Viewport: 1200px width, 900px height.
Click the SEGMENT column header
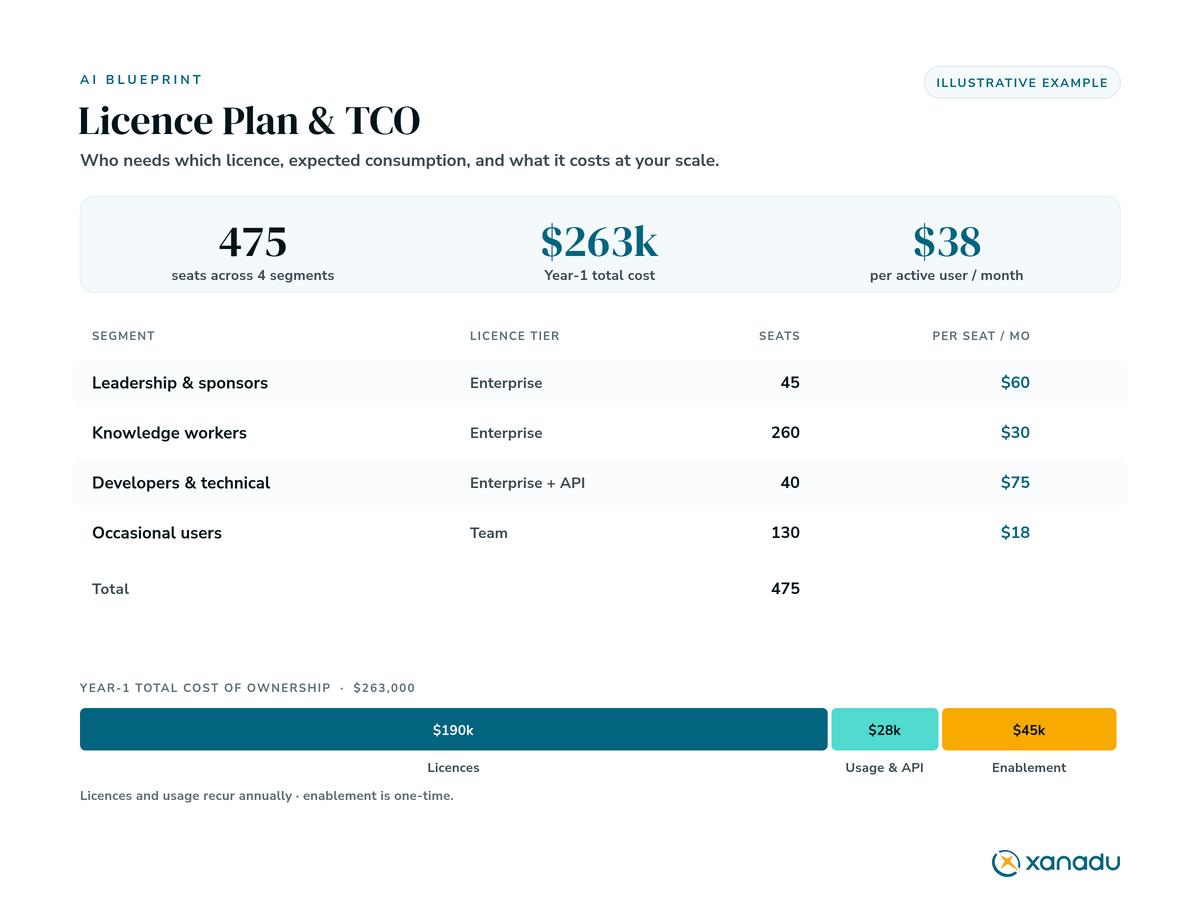123,336
